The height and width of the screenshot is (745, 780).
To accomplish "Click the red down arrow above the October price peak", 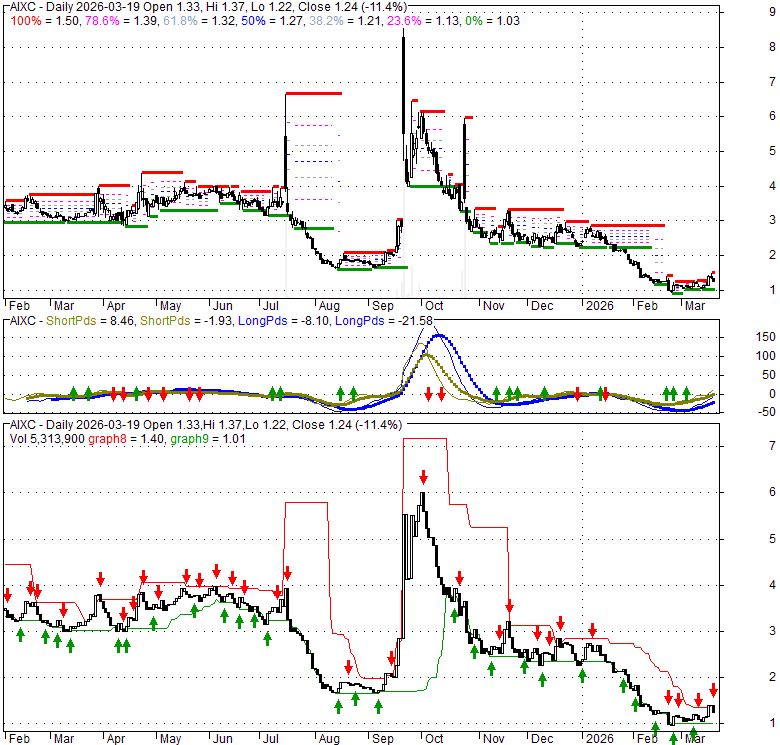I will 424,476.
